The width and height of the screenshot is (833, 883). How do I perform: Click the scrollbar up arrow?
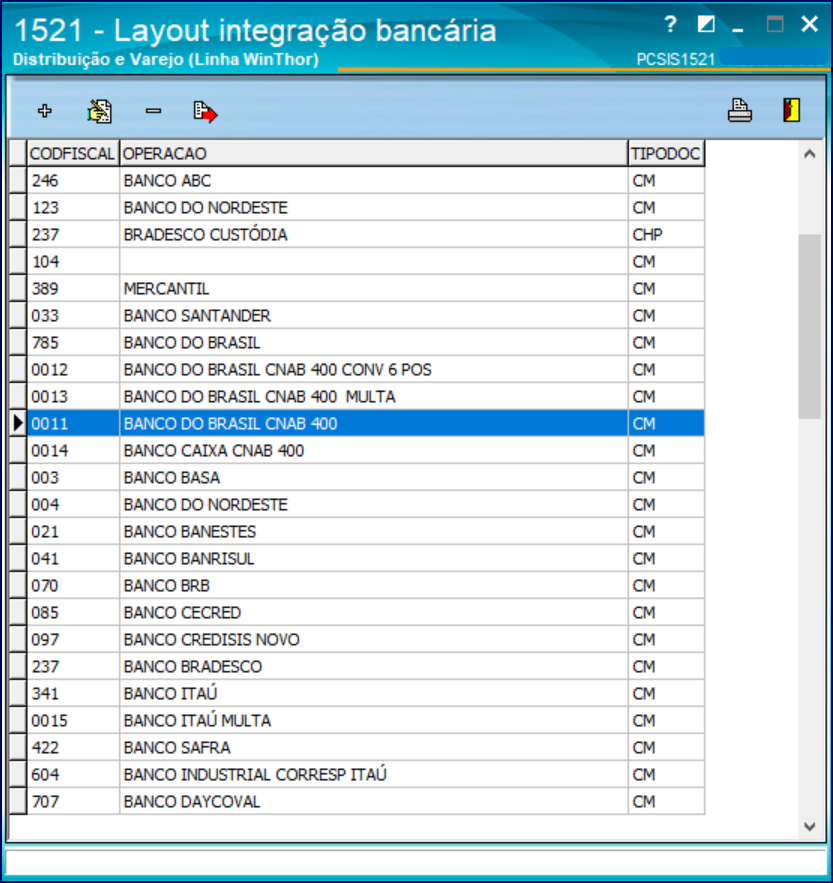[809, 154]
